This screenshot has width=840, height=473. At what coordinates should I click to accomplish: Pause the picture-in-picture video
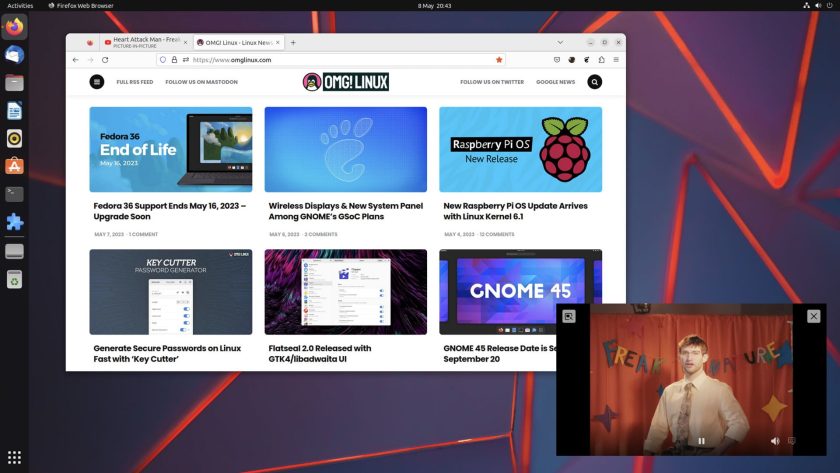tap(701, 441)
